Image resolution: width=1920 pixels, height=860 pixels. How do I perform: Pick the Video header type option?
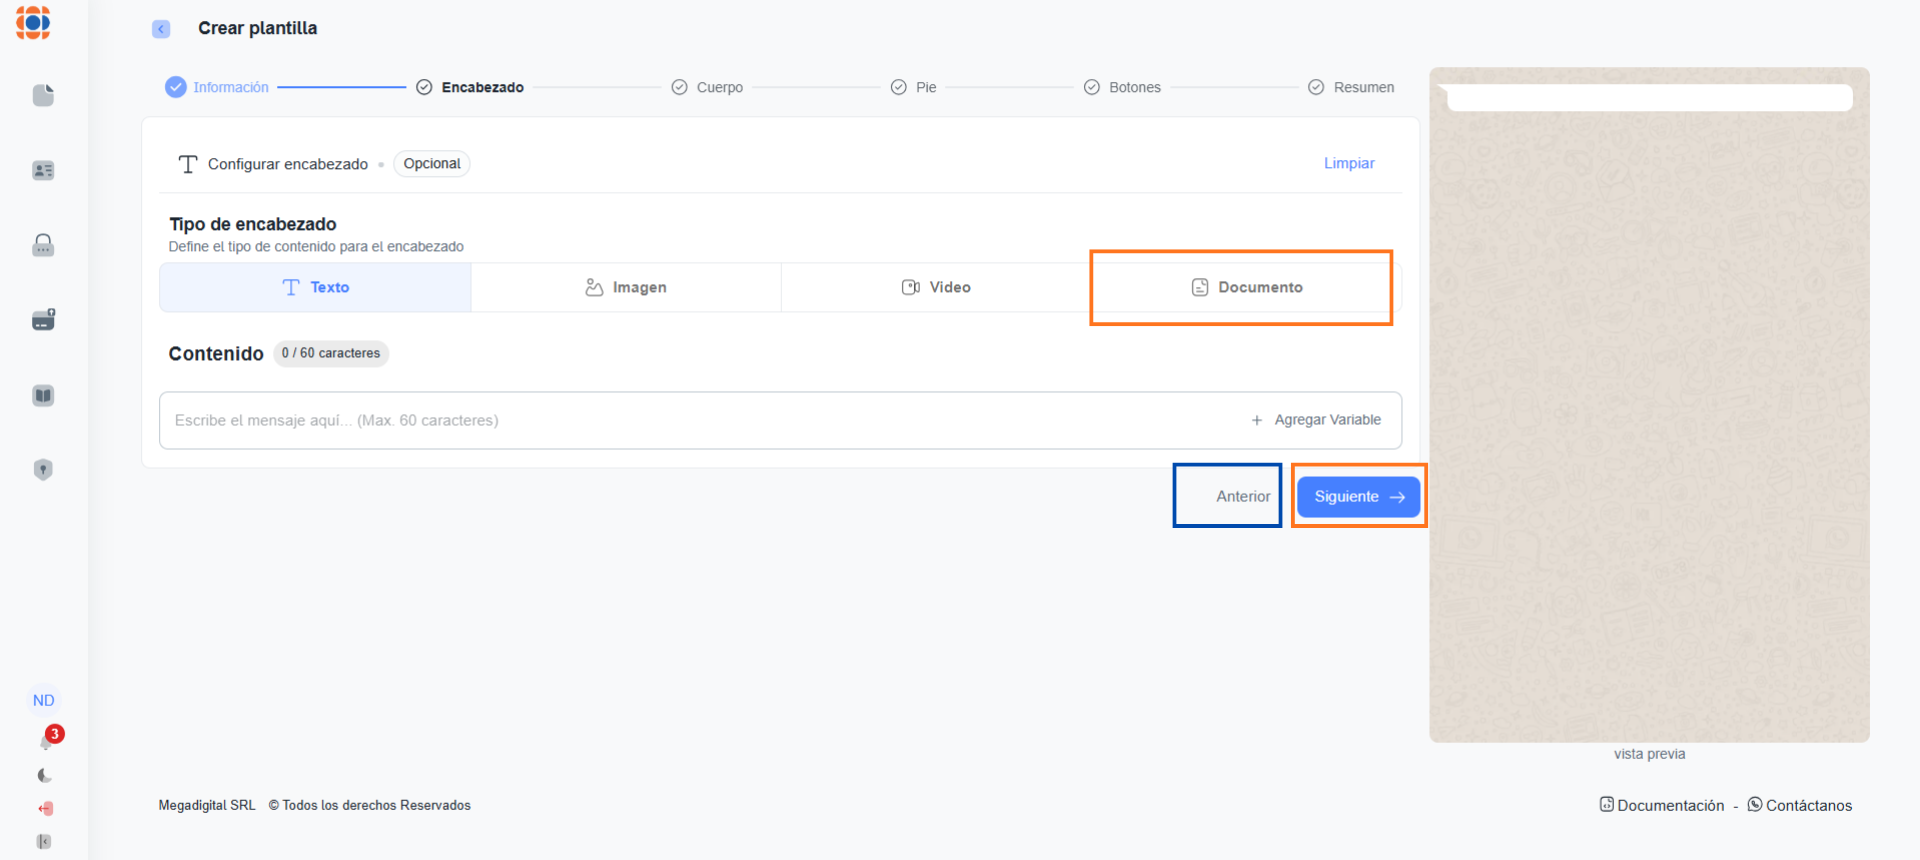[936, 287]
